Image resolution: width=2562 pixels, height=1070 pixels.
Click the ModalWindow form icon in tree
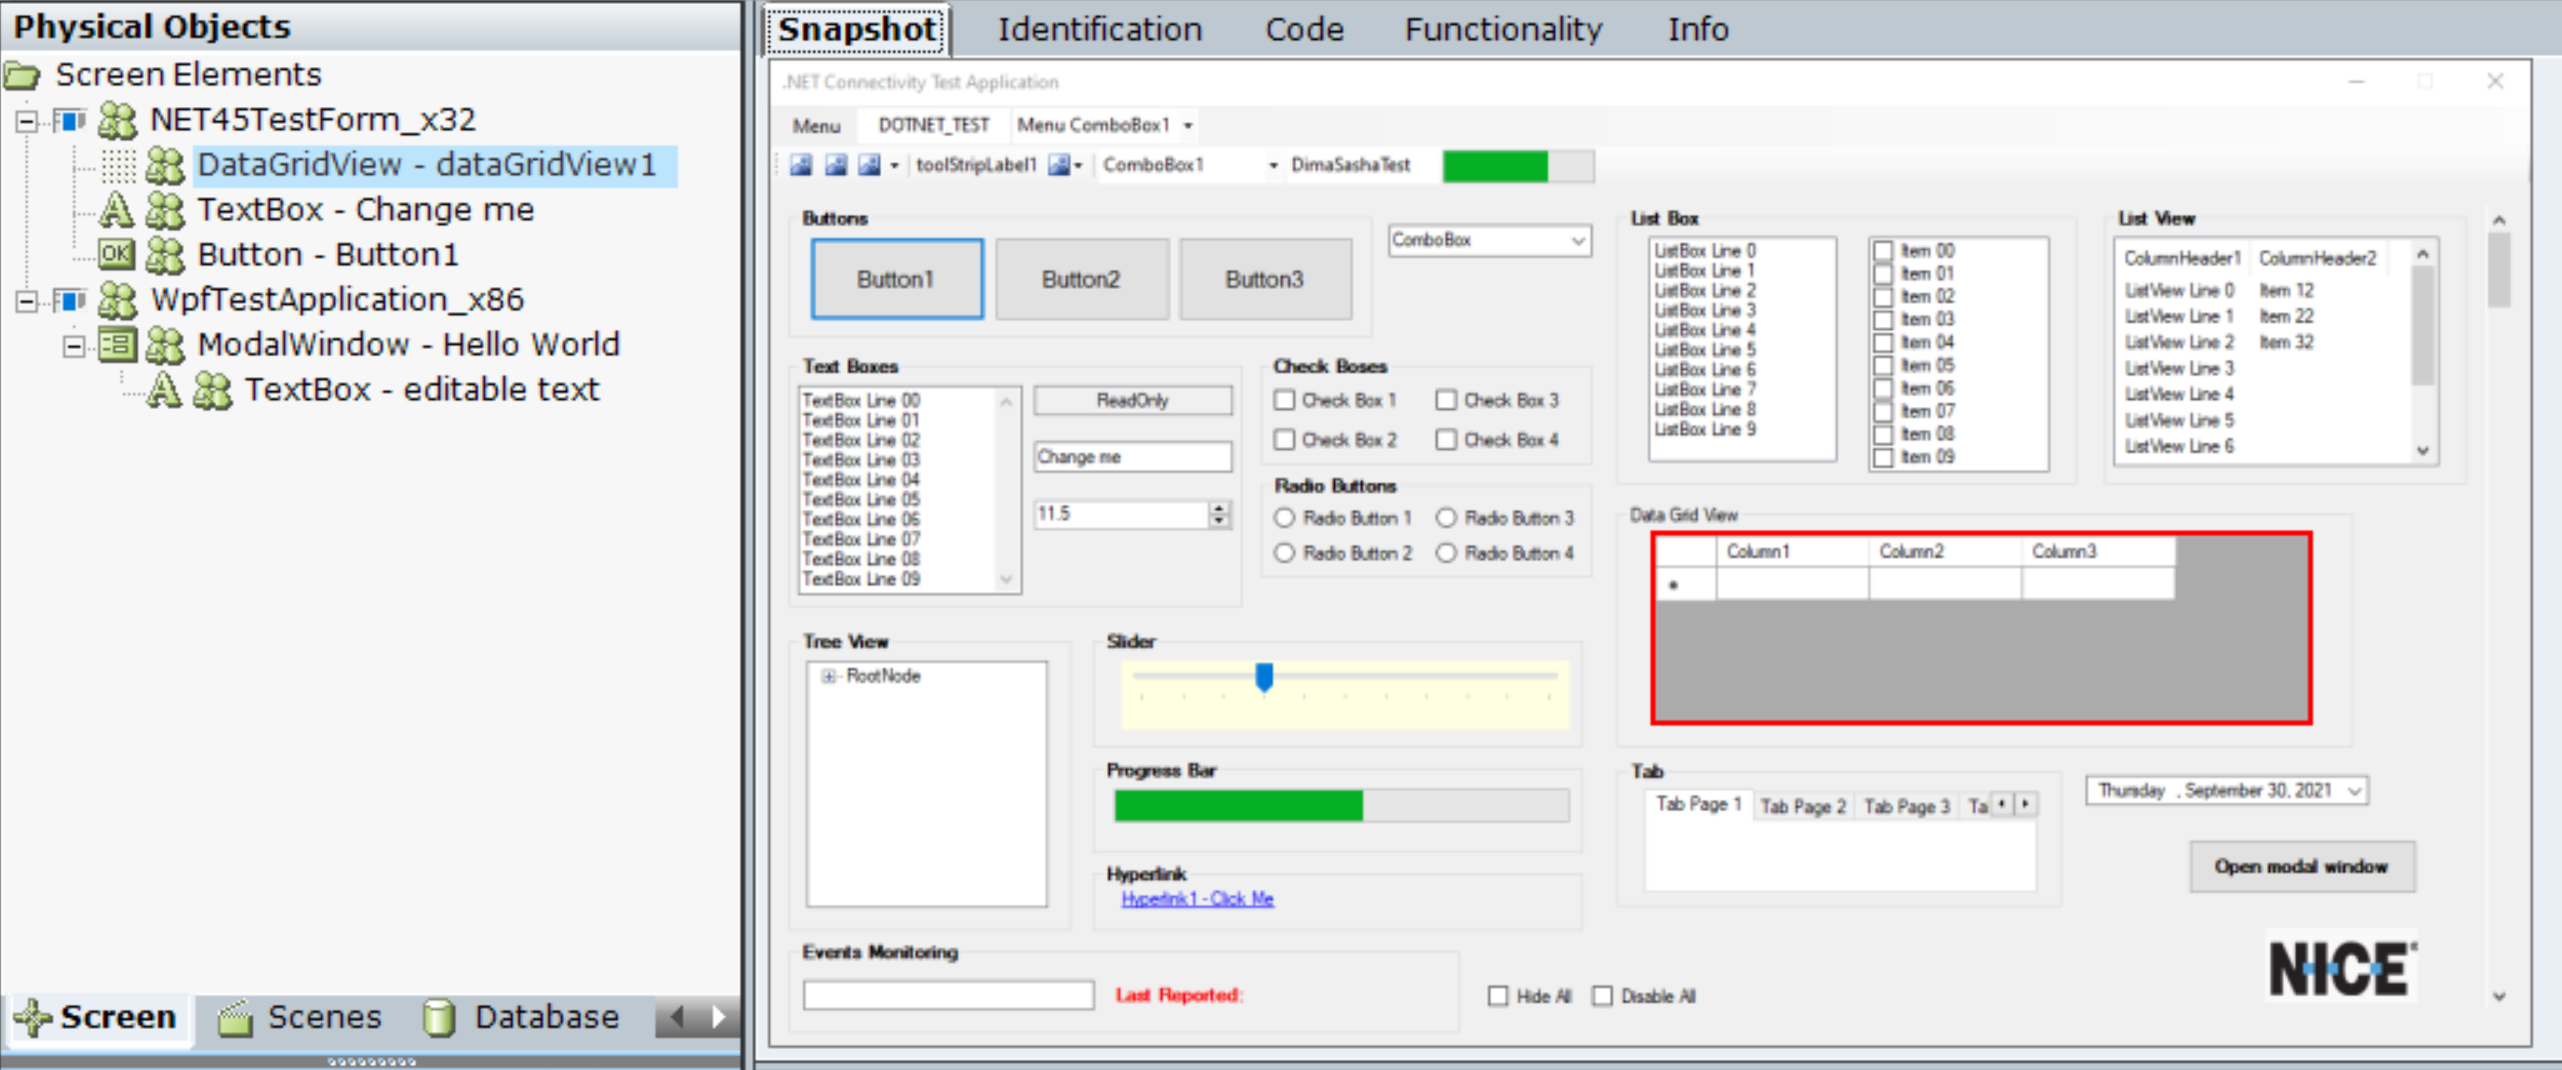pos(116,345)
